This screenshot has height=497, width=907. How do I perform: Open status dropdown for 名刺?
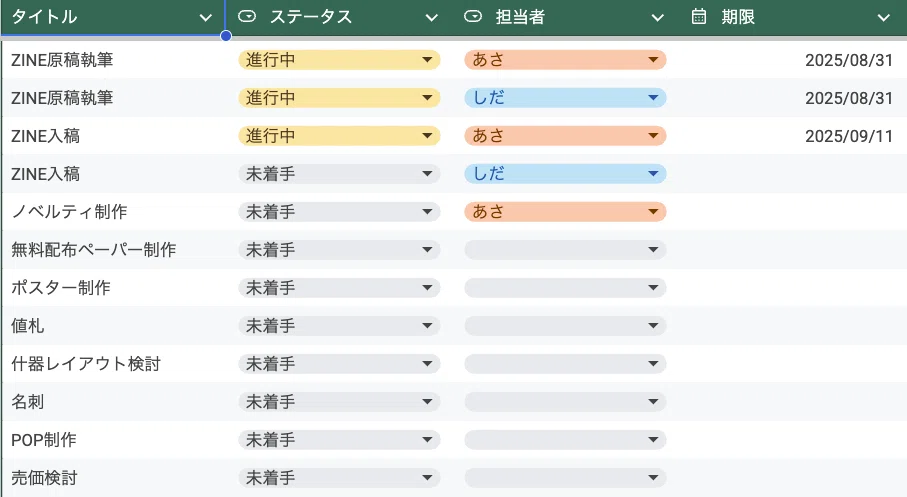[x=339, y=402]
